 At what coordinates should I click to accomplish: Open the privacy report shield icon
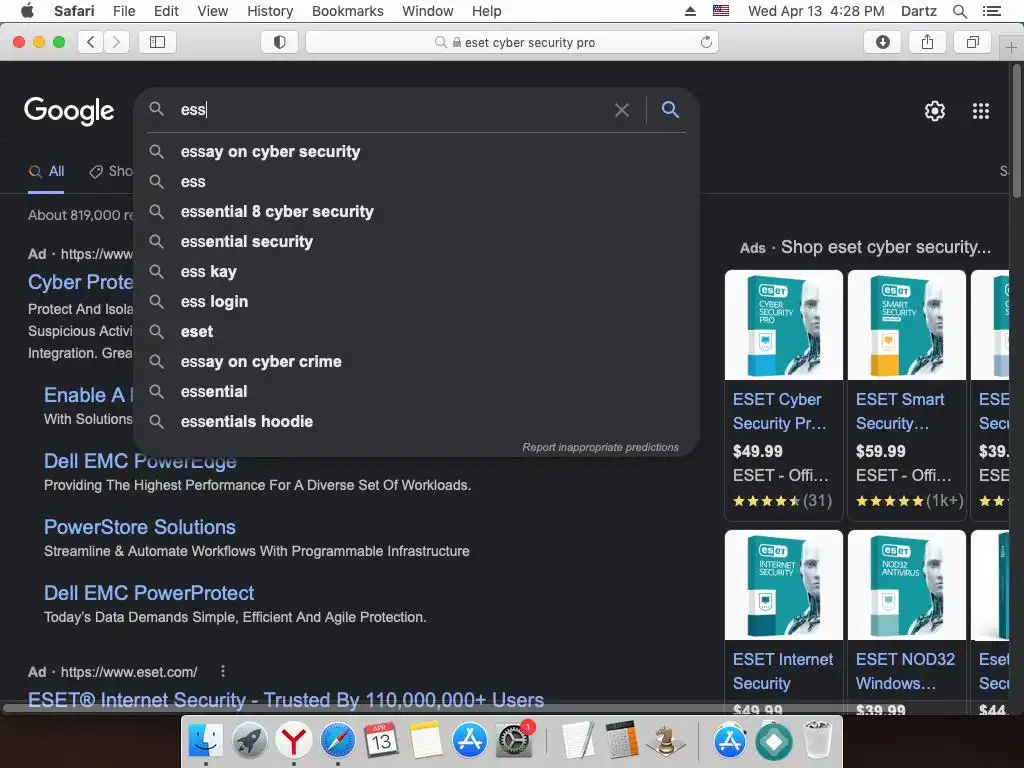pyautogui.click(x=280, y=42)
